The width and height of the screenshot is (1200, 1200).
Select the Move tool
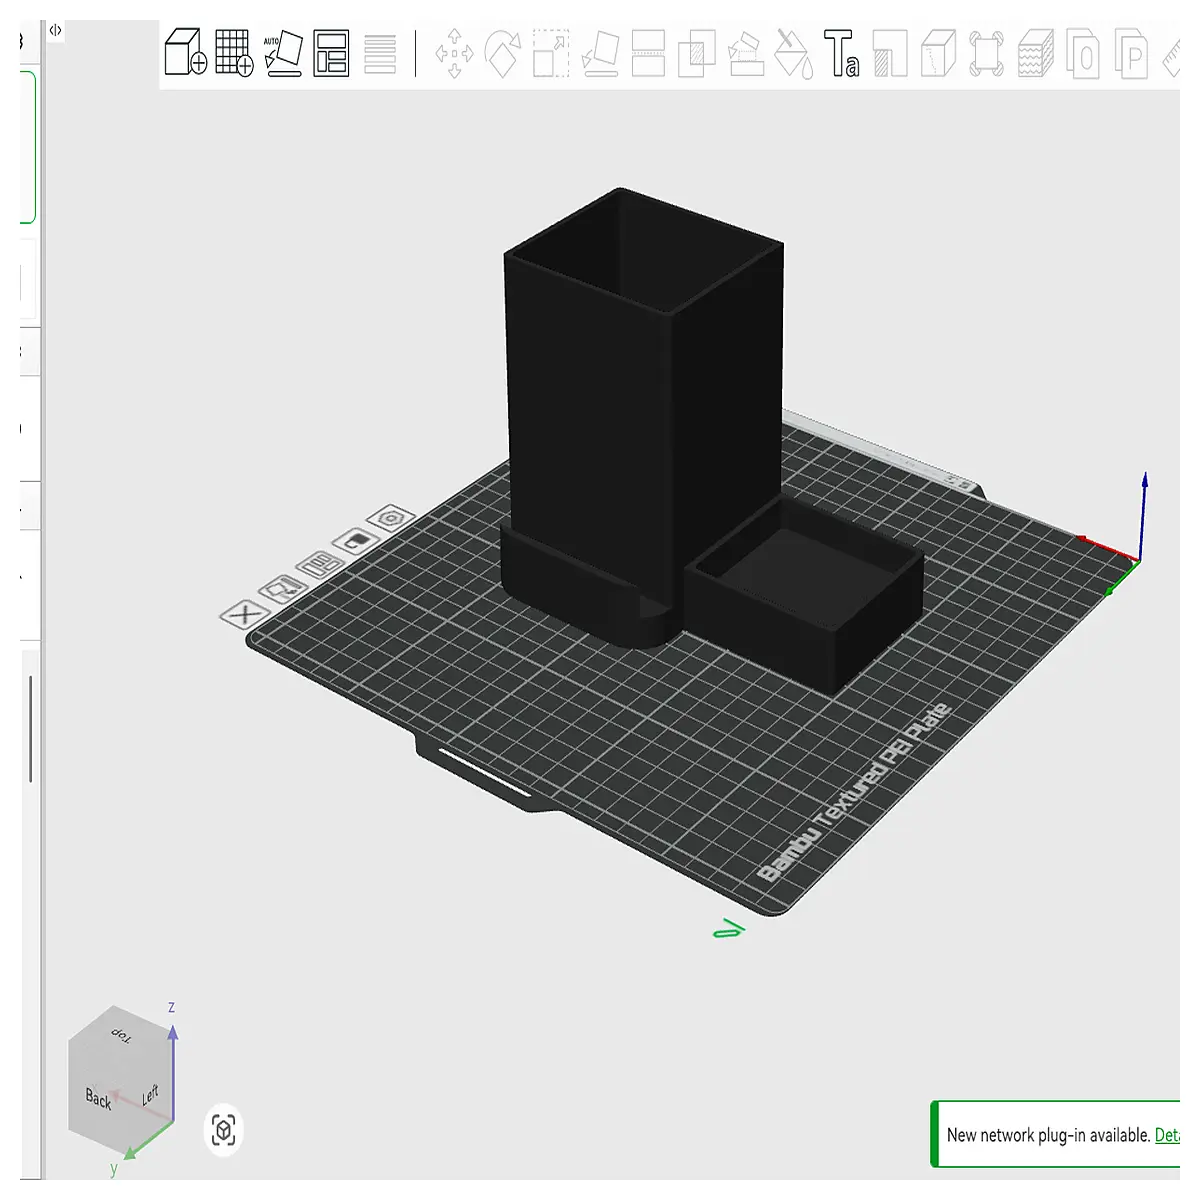(454, 53)
